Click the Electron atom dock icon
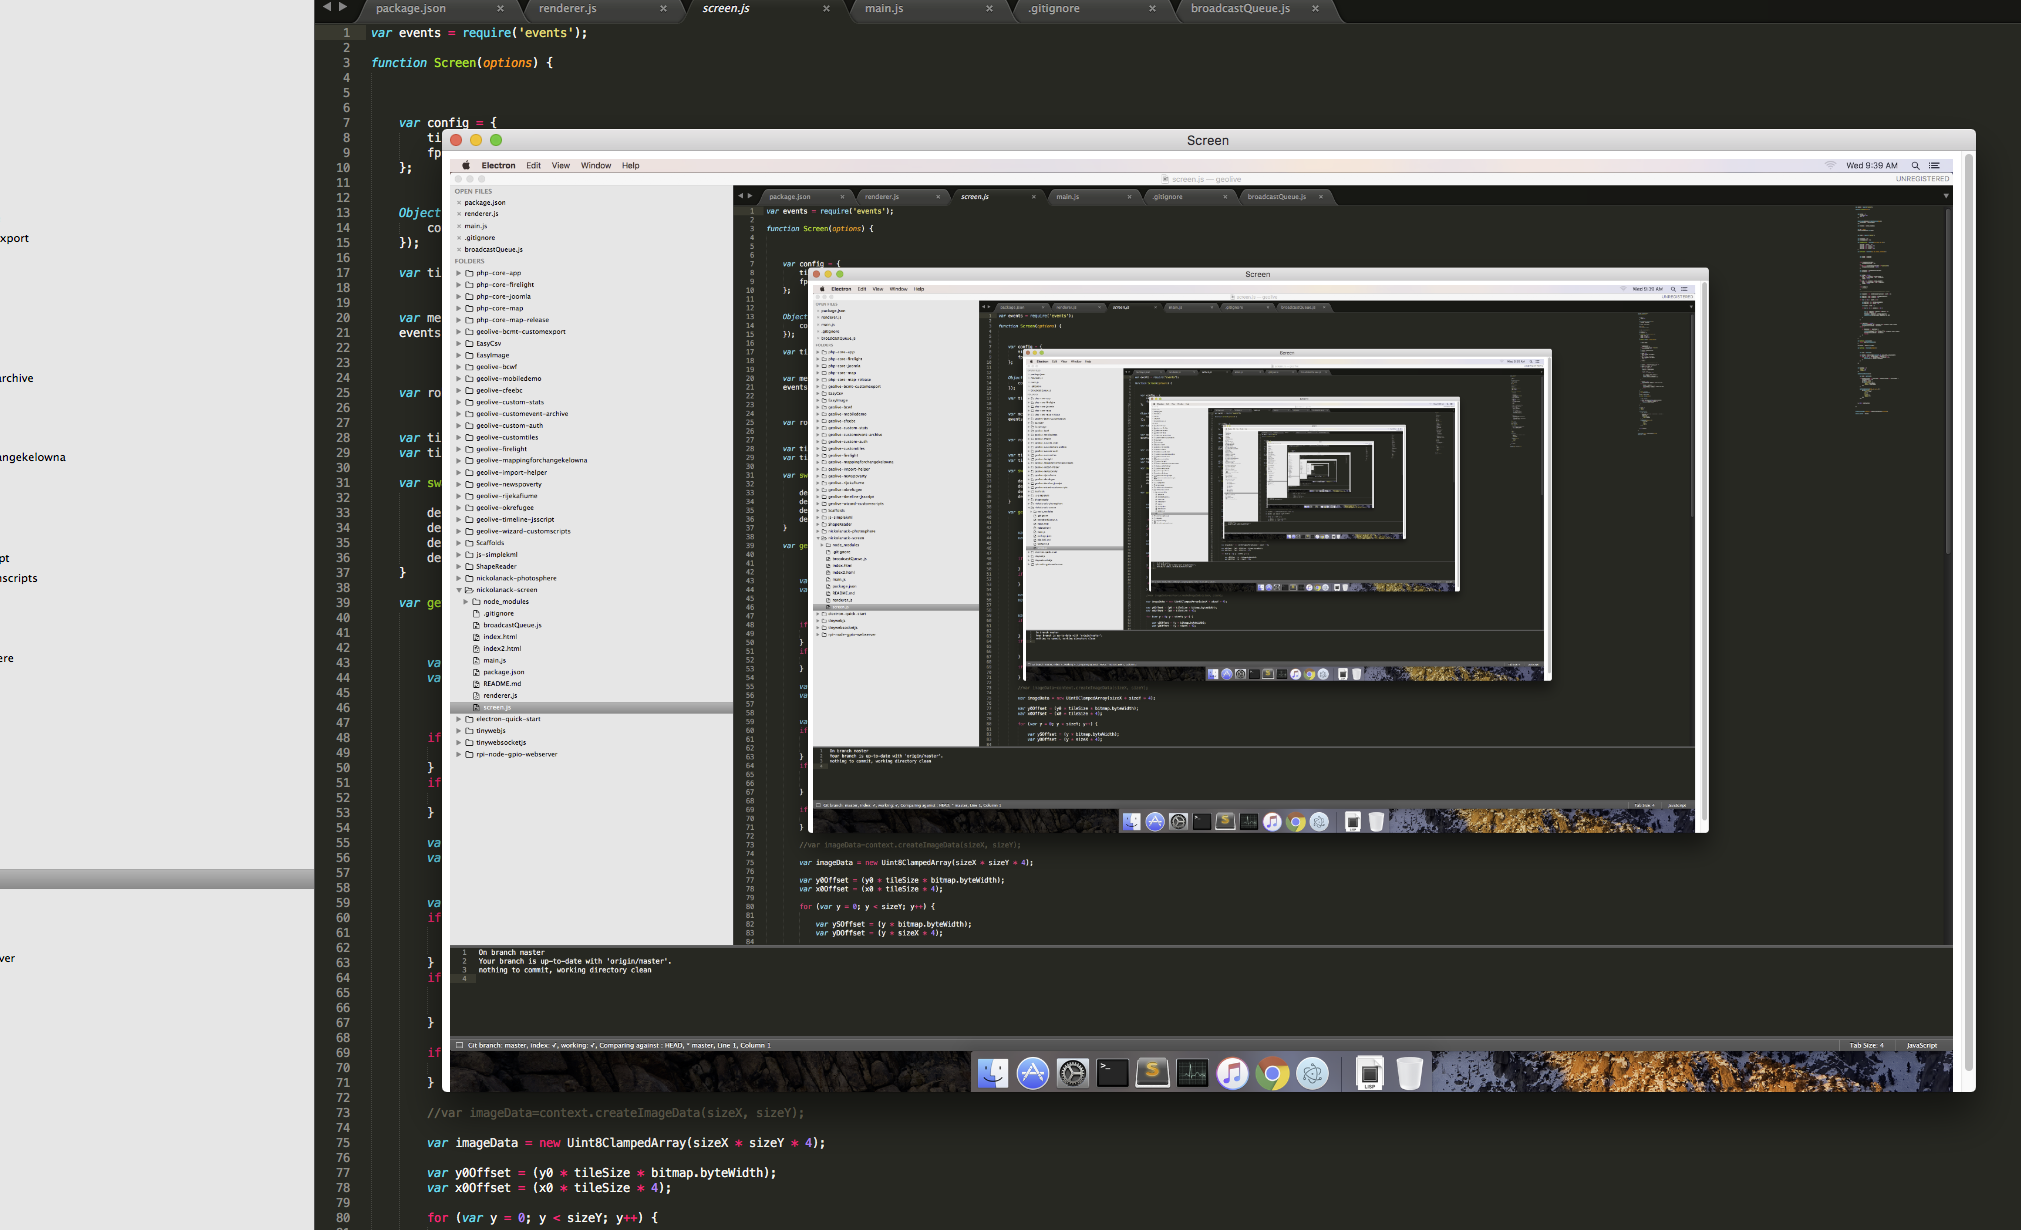This screenshot has height=1230, width=2021. coord(1312,1073)
